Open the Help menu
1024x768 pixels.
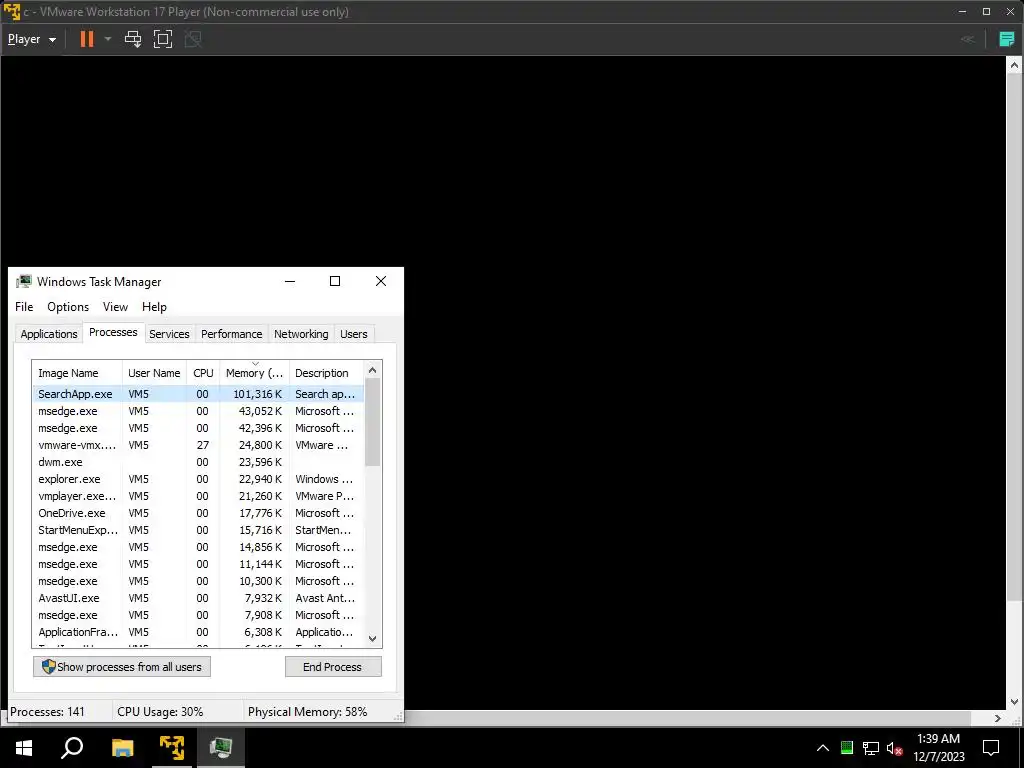[154, 307]
